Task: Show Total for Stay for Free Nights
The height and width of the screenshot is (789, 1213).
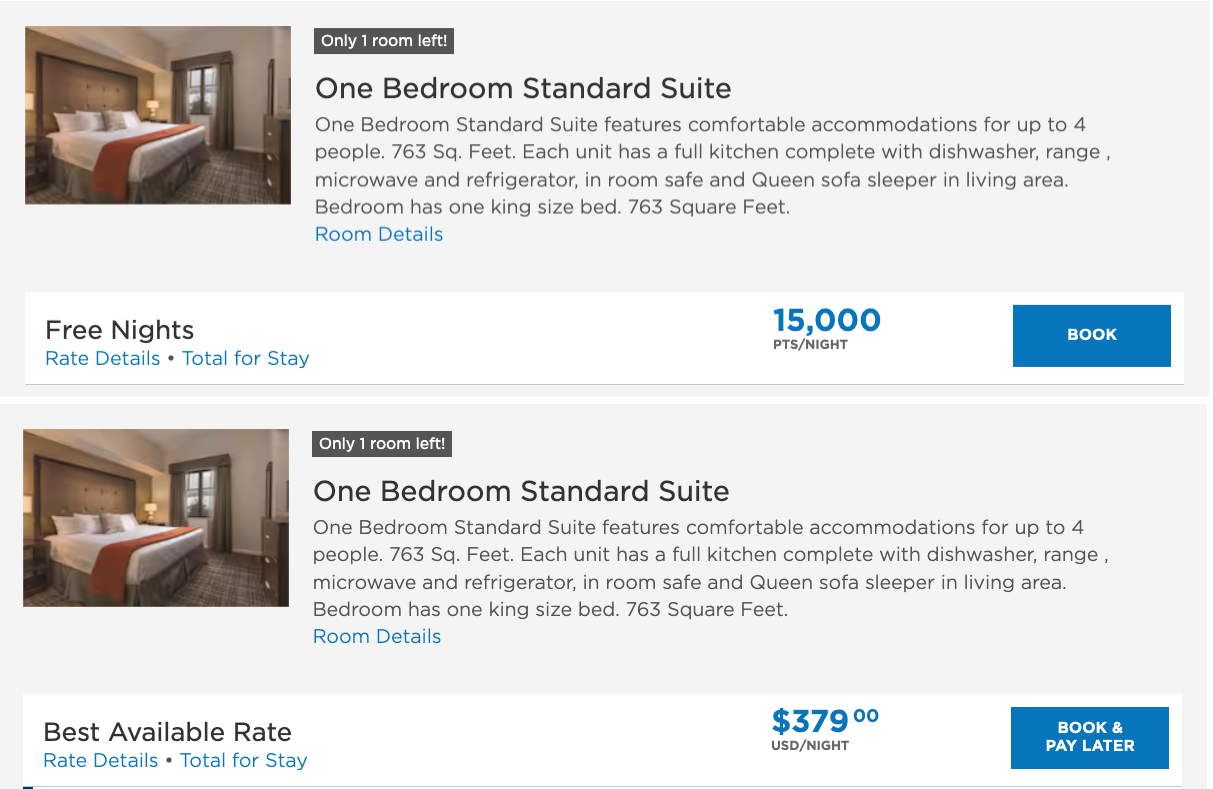Action: point(246,358)
